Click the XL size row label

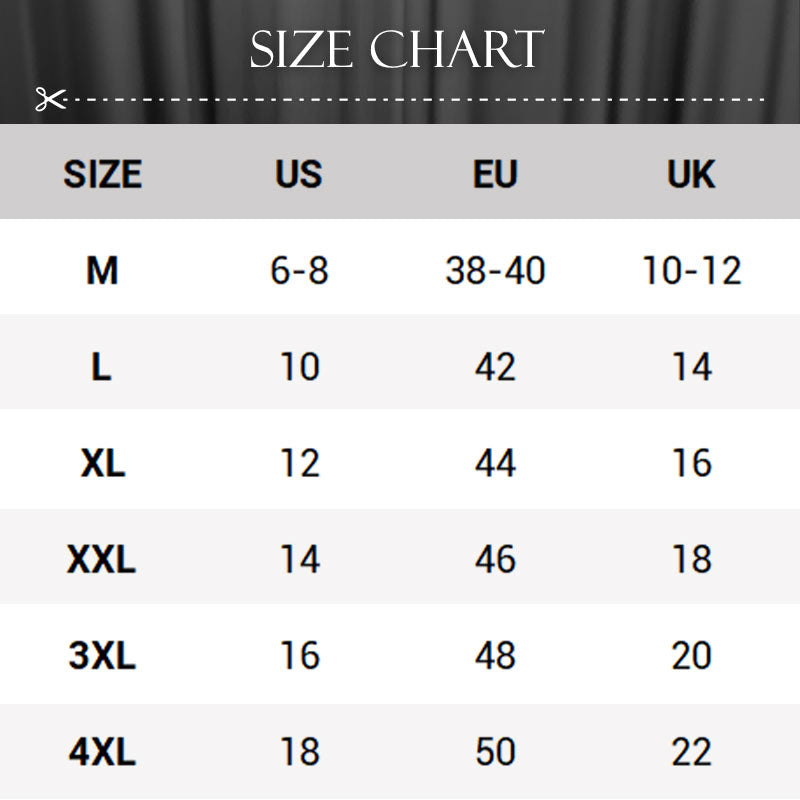coord(102,462)
